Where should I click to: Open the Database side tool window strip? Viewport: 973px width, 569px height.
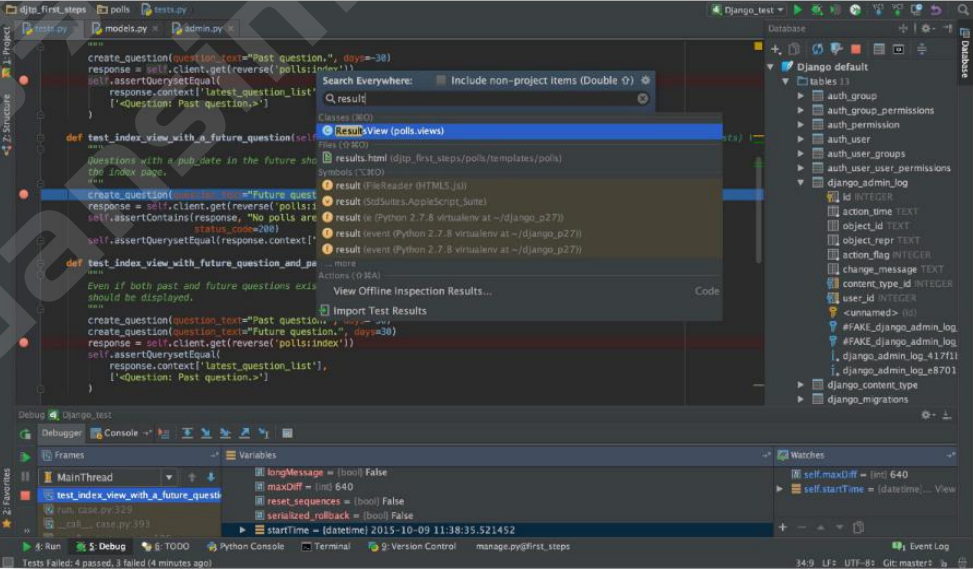965,52
